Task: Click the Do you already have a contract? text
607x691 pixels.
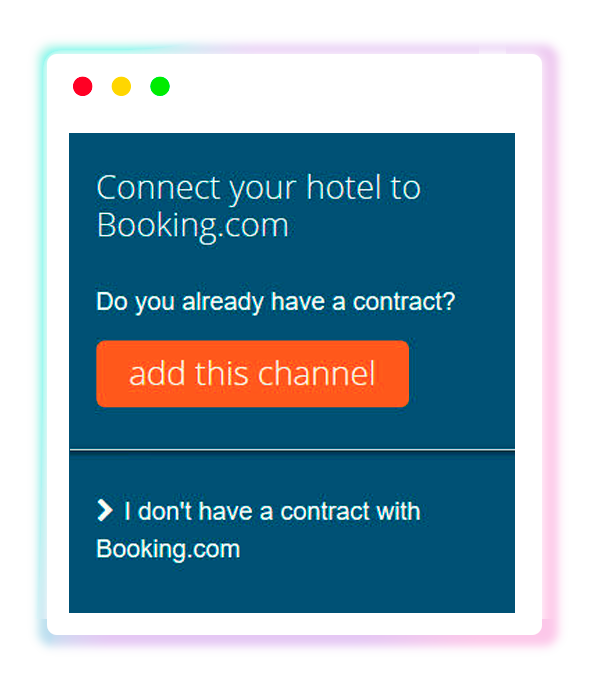Action: point(276,302)
